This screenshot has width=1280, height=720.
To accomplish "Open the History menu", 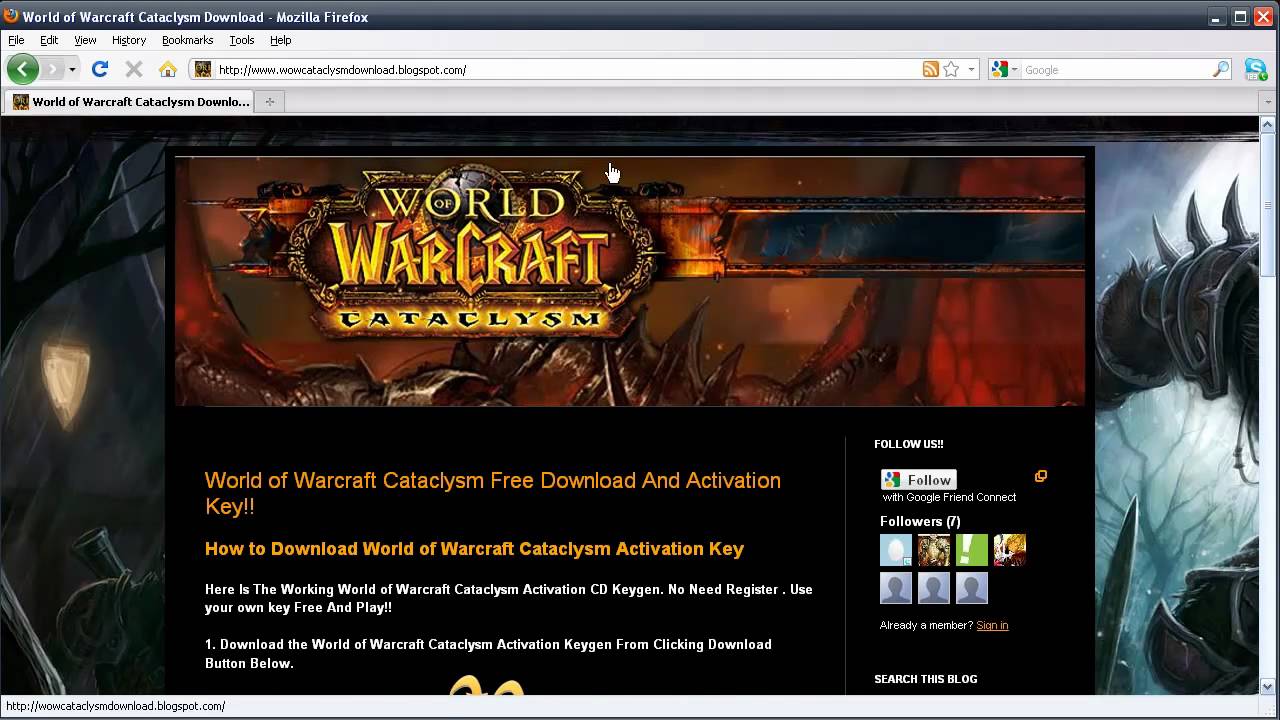I will tap(129, 40).
